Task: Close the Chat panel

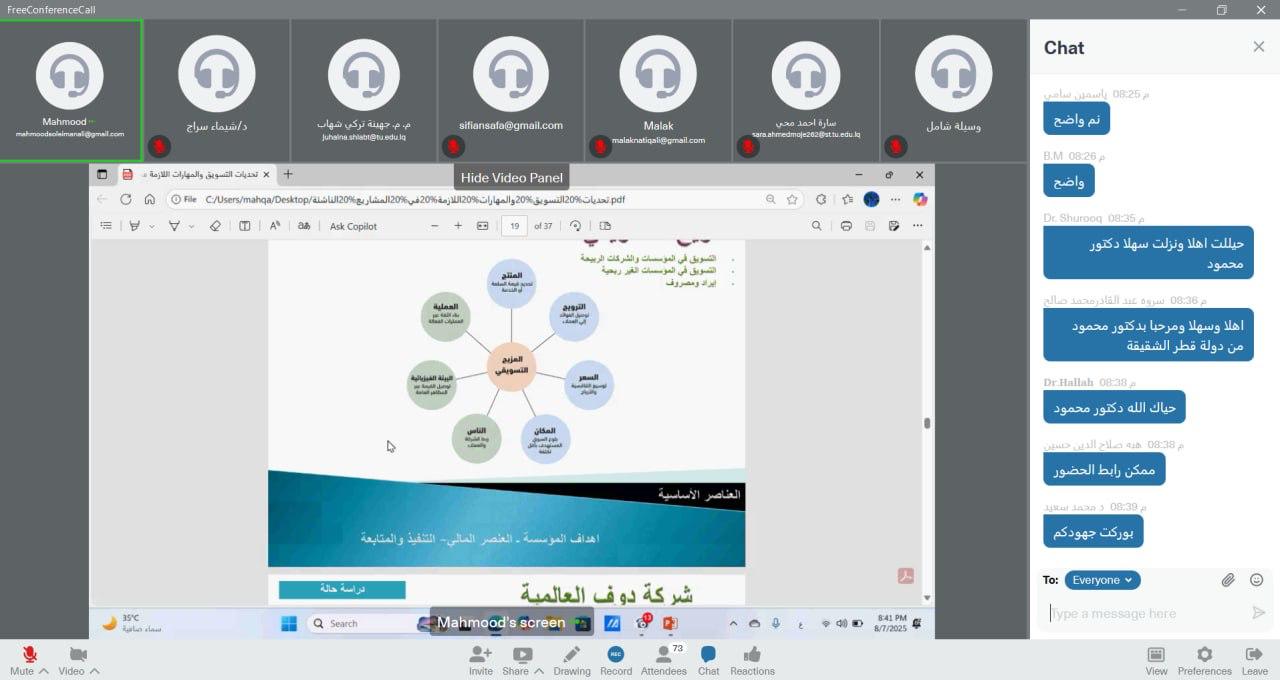Action: tap(1258, 47)
